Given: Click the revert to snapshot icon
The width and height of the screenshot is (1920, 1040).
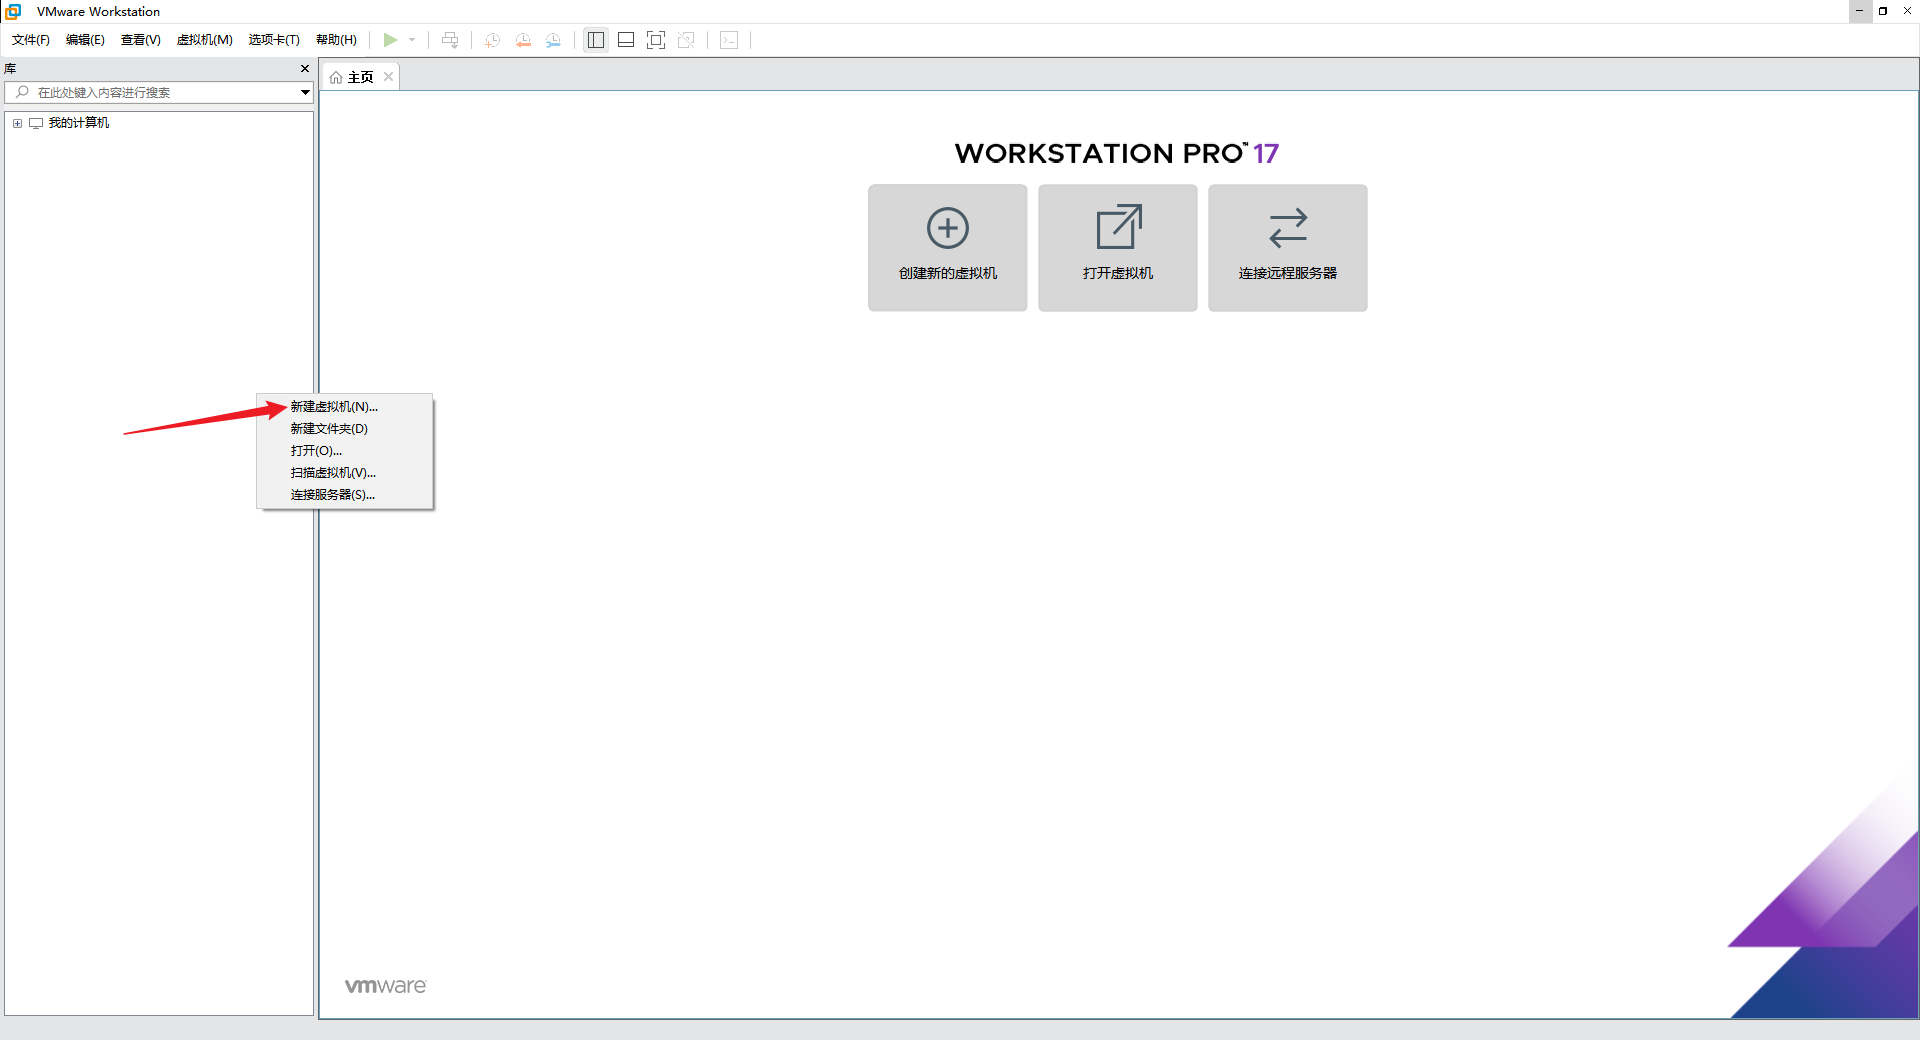Looking at the screenshot, I should click(x=523, y=40).
